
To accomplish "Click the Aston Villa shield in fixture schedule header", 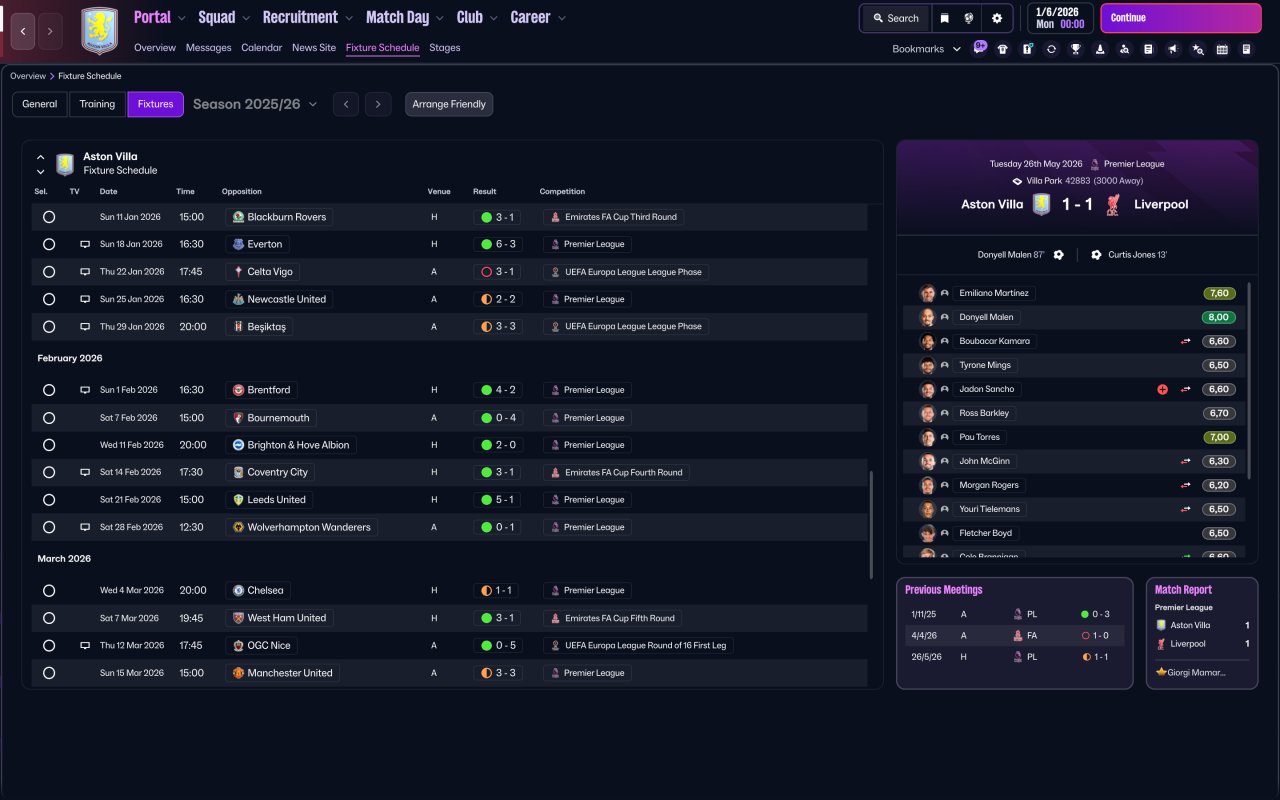I will point(65,164).
